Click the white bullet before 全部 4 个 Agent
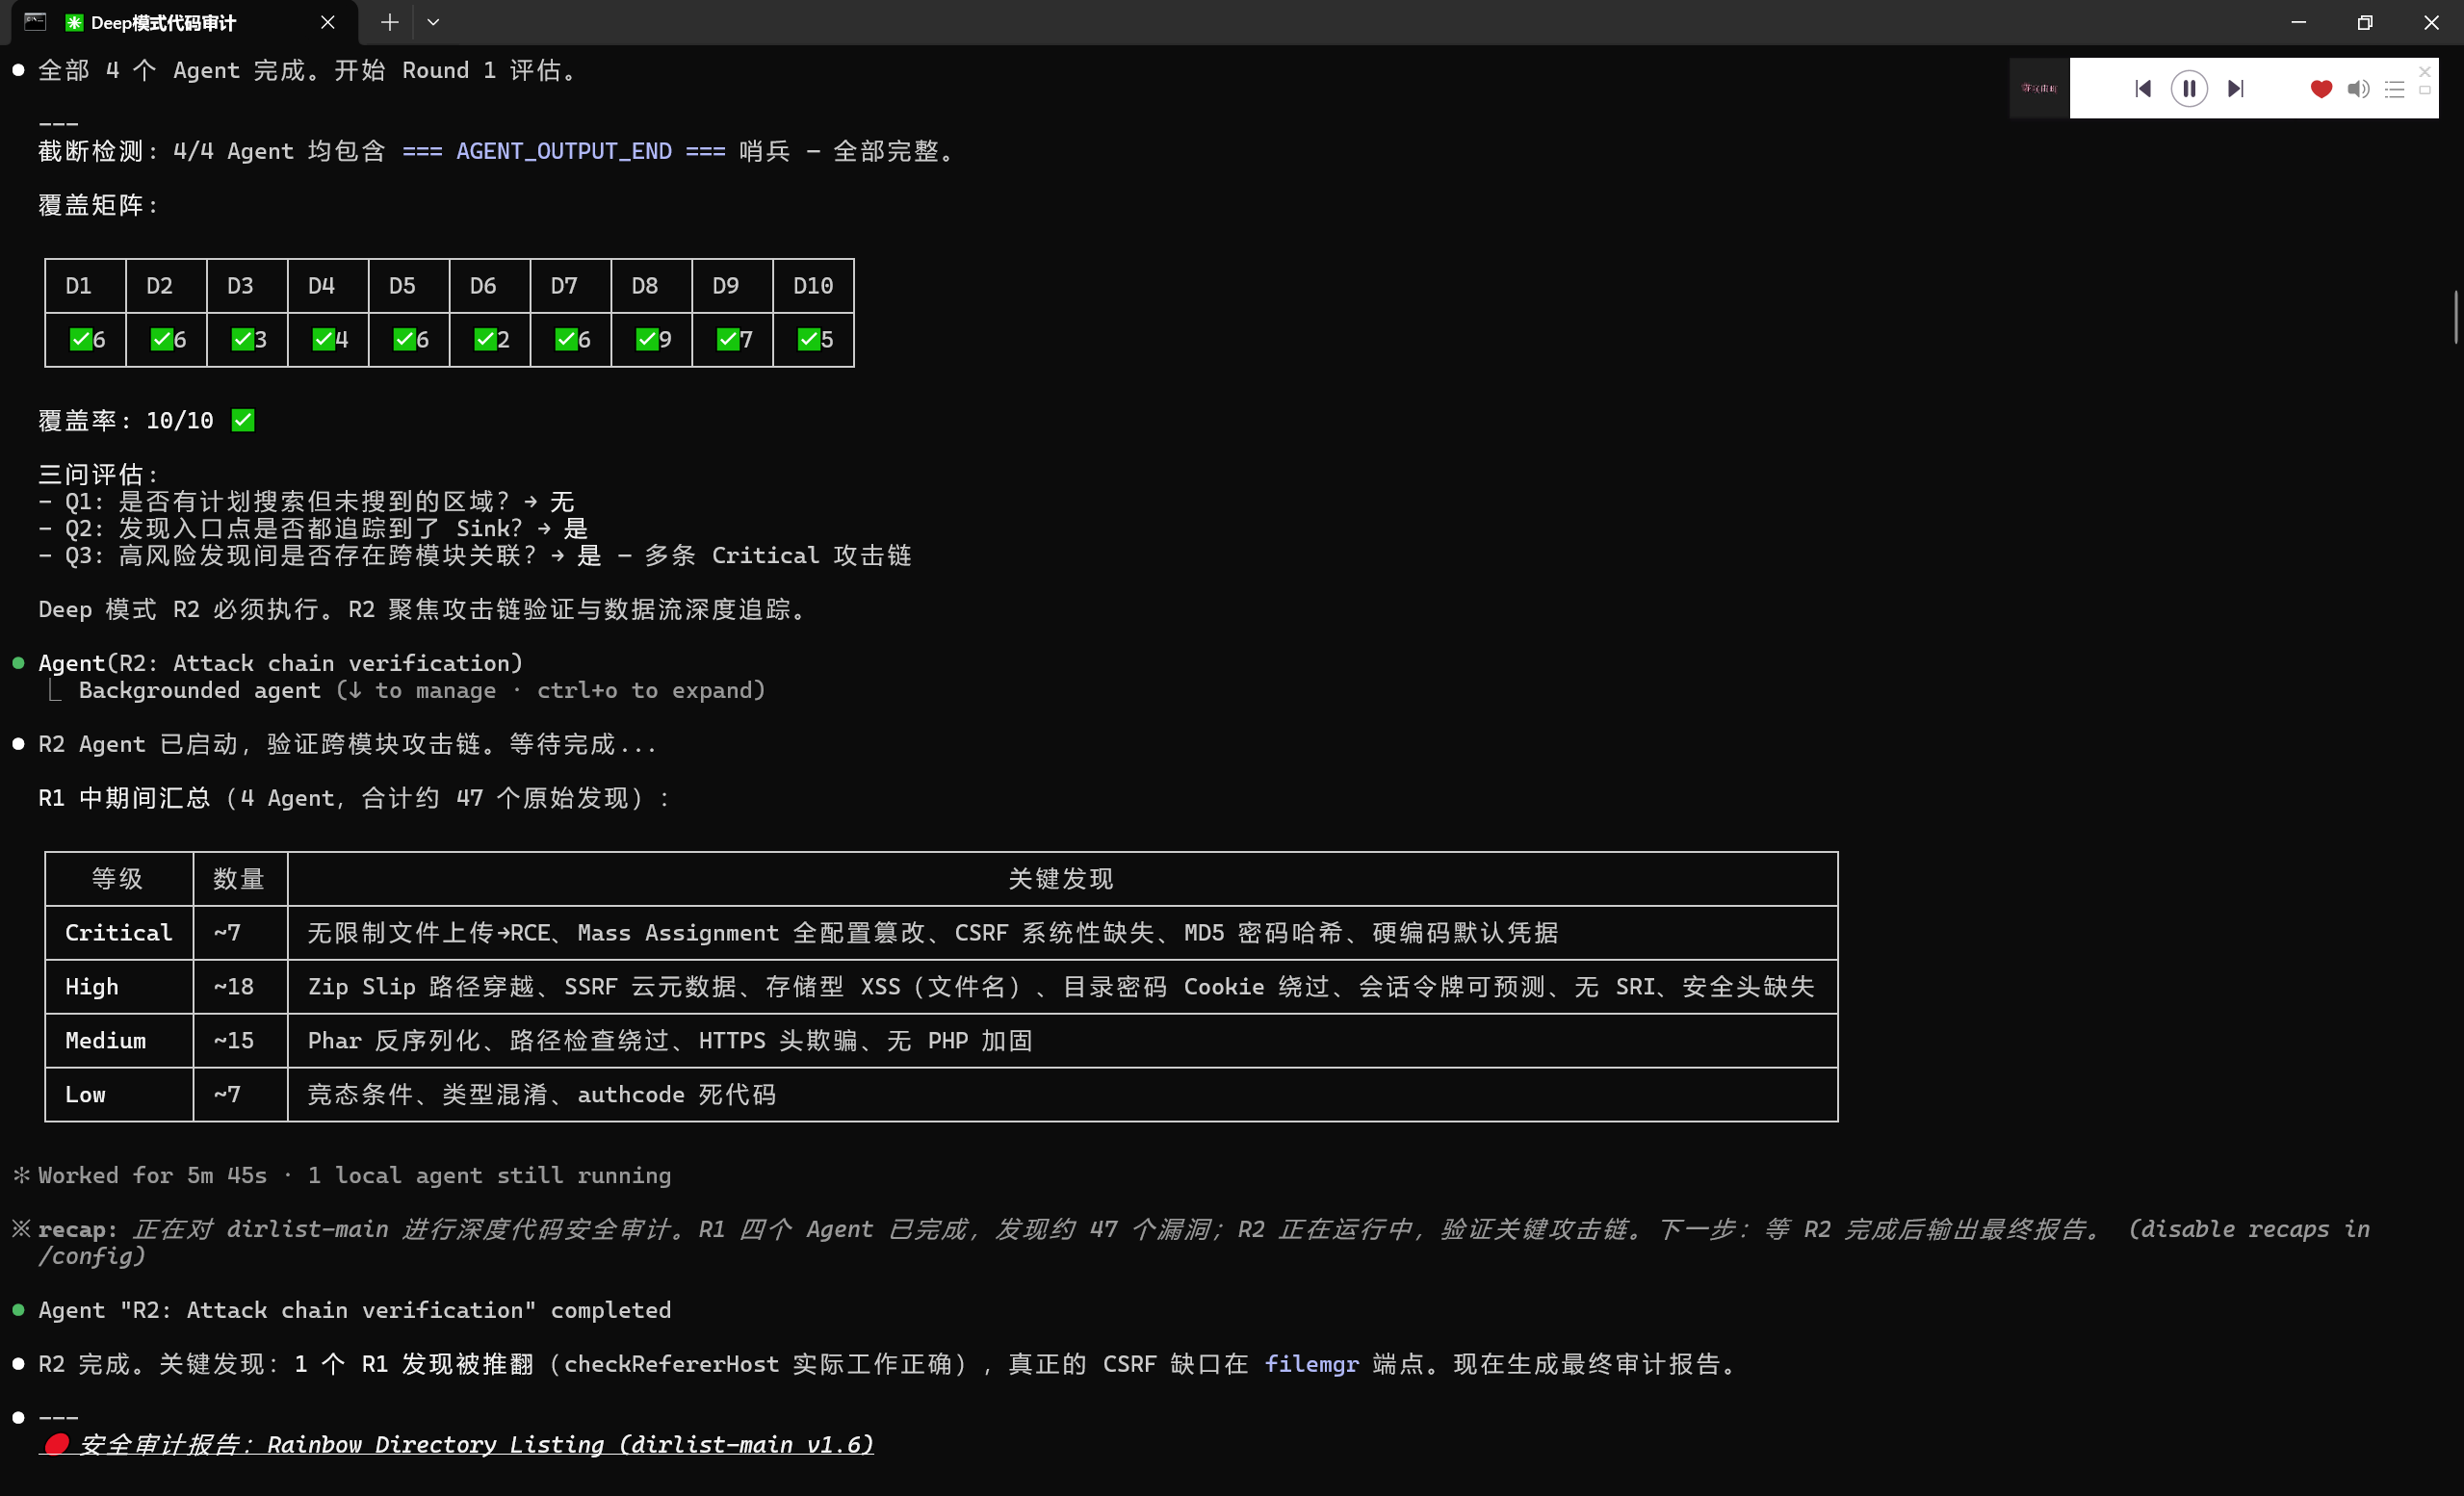Screen dimensions: 2464x1496 (x=18, y=70)
